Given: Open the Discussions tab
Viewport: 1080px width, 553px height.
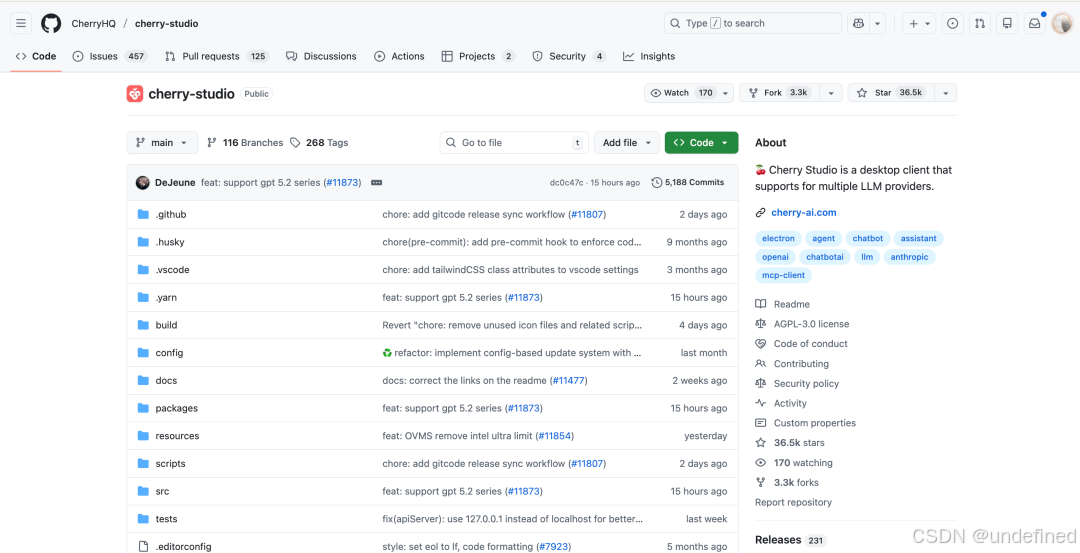Looking at the screenshot, I should (x=321, y=56).
